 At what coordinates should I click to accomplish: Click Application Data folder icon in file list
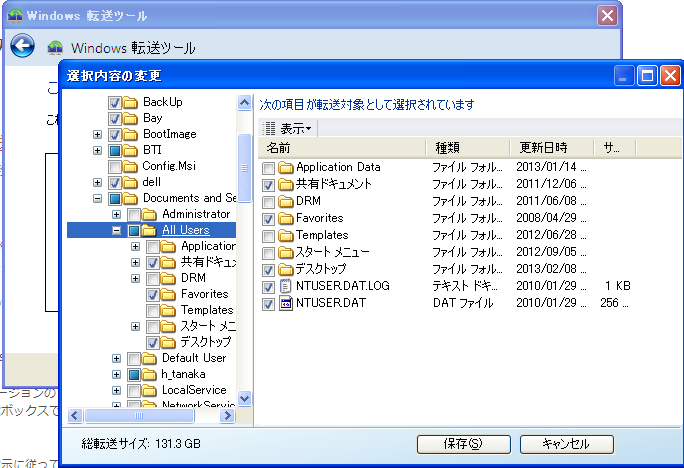(286, 167)
